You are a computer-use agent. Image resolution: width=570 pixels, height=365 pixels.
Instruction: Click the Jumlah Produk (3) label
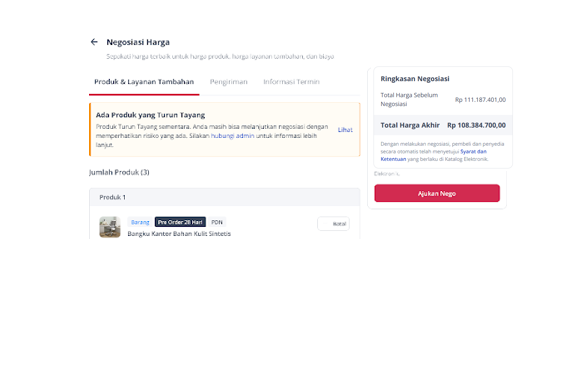(x=119, y=172)
